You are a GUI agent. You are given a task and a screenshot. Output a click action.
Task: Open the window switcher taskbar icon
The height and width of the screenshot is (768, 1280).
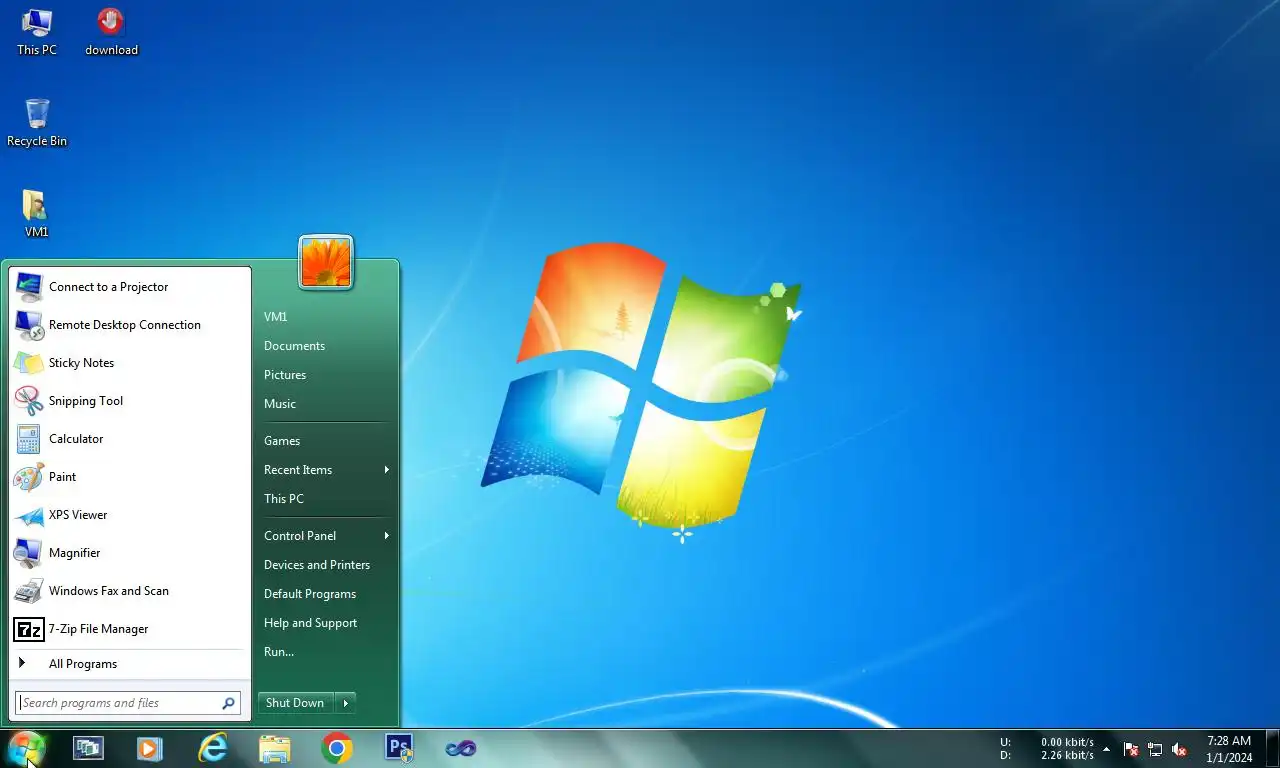tap(88, 748)
